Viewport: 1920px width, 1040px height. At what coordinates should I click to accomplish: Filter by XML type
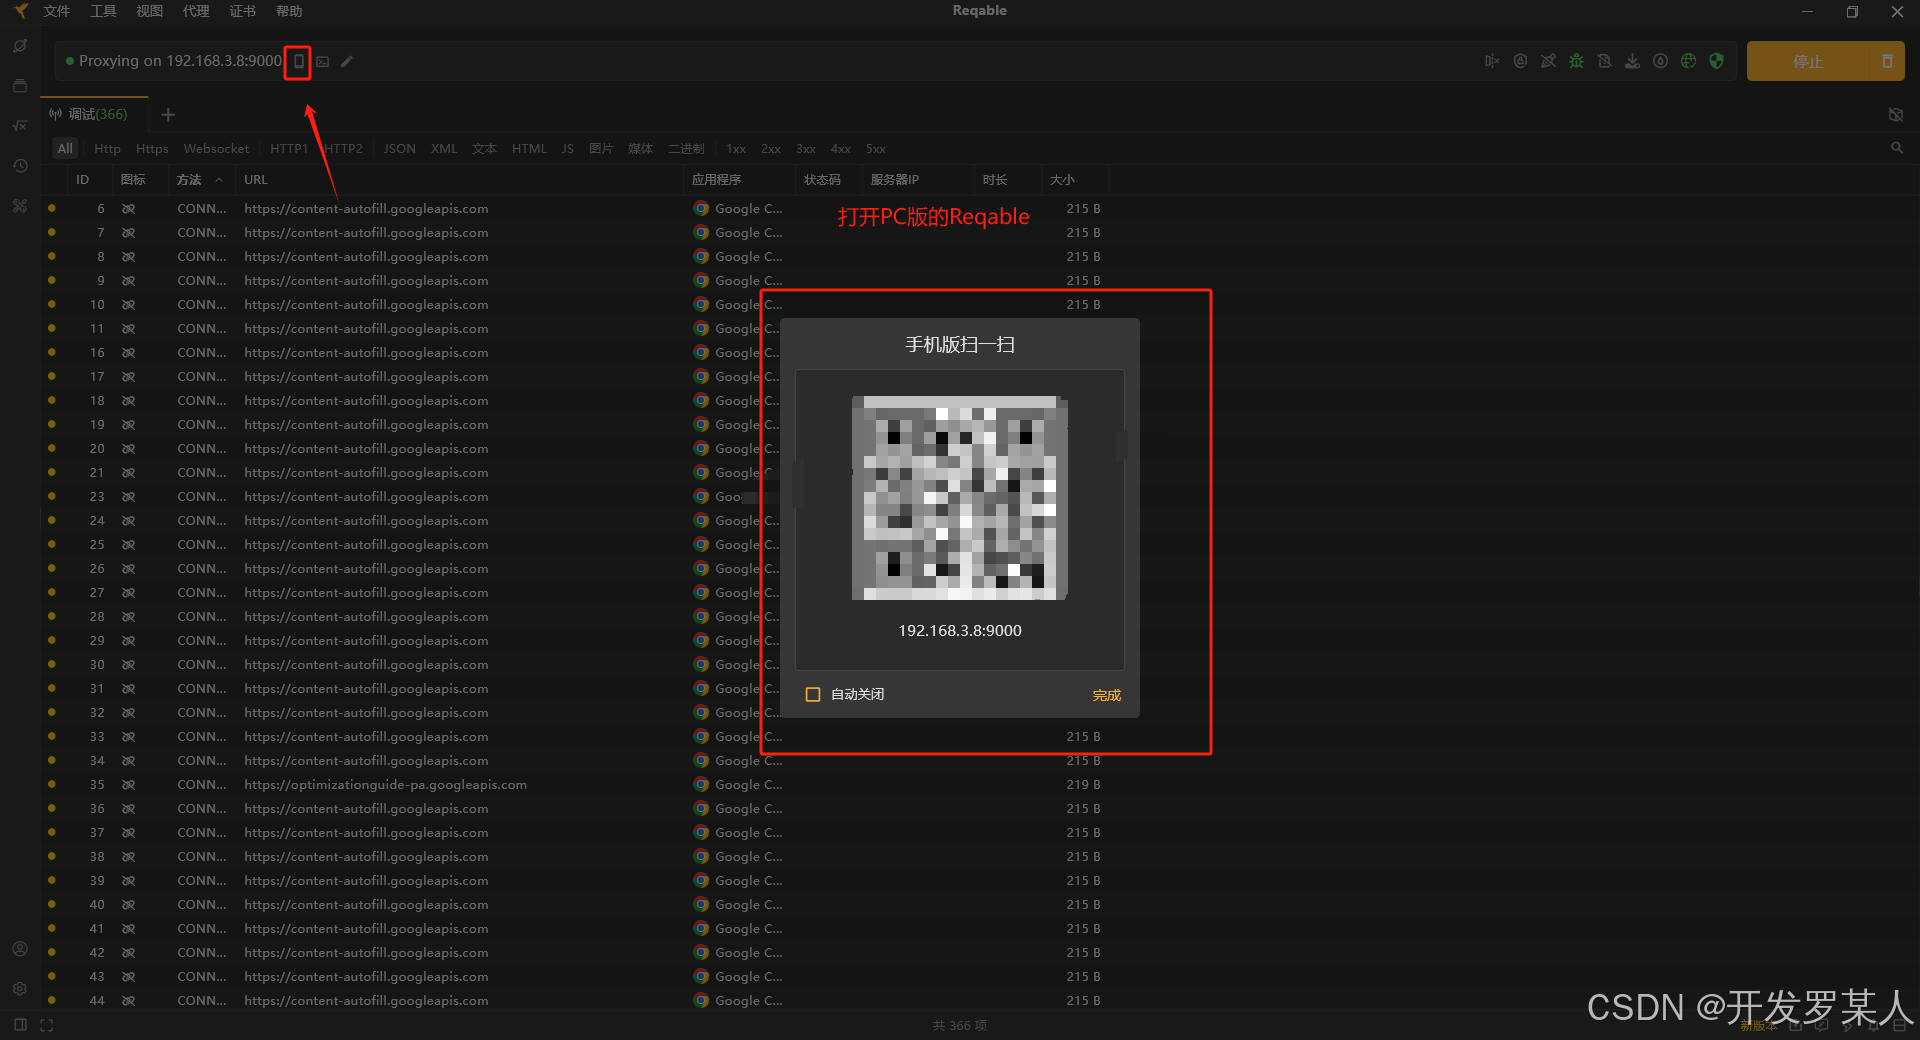click(x=444, y=148)
